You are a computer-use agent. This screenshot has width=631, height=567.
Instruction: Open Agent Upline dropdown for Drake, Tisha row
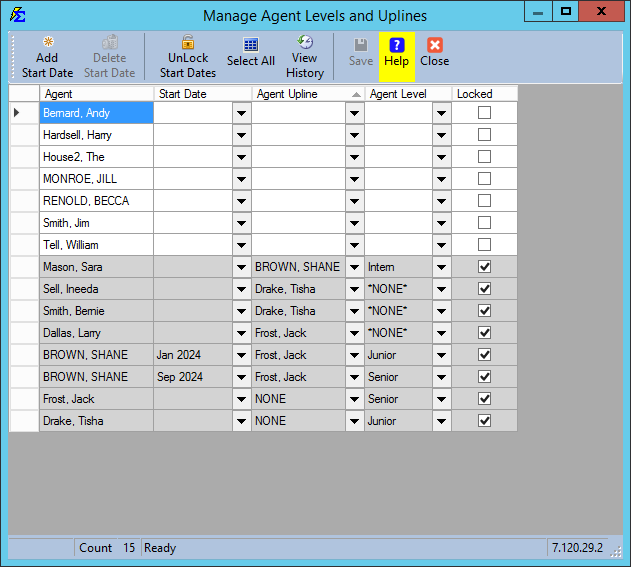coord(355,421)
